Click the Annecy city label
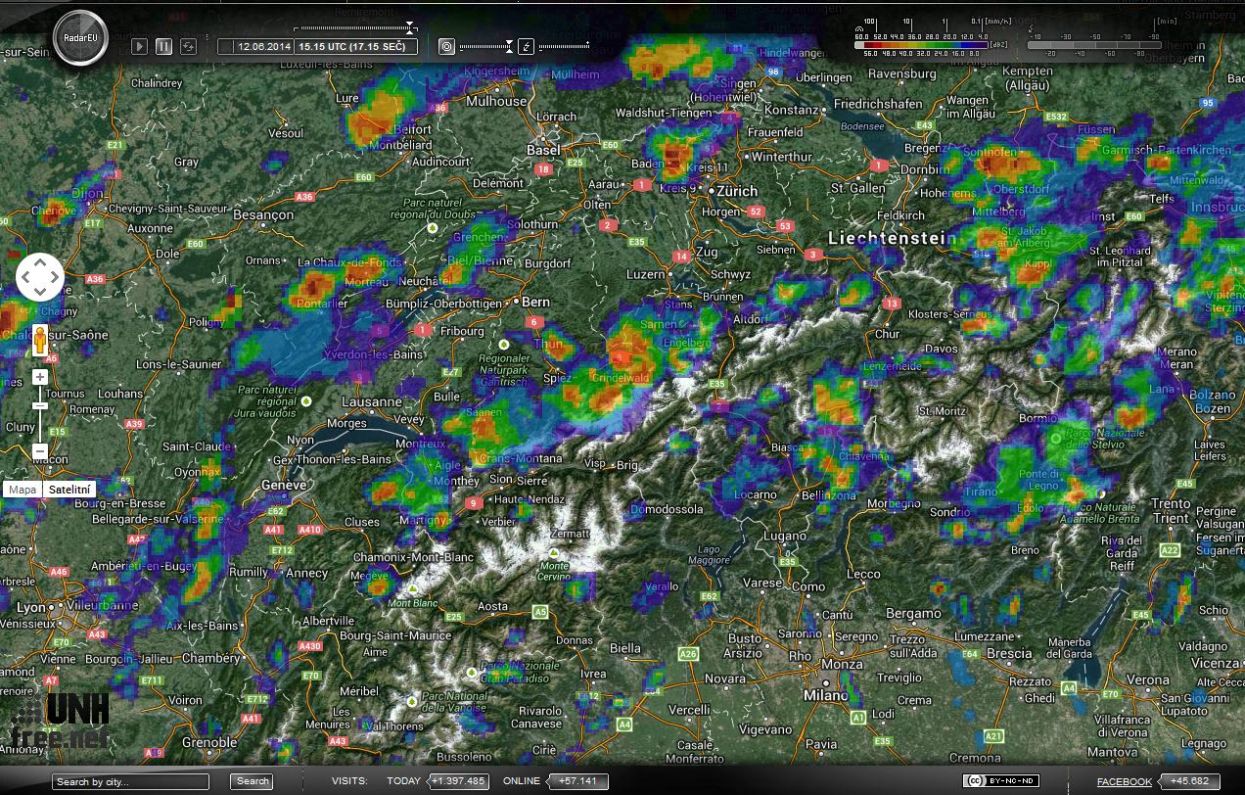1245x795 pixels. pos(307,573)
